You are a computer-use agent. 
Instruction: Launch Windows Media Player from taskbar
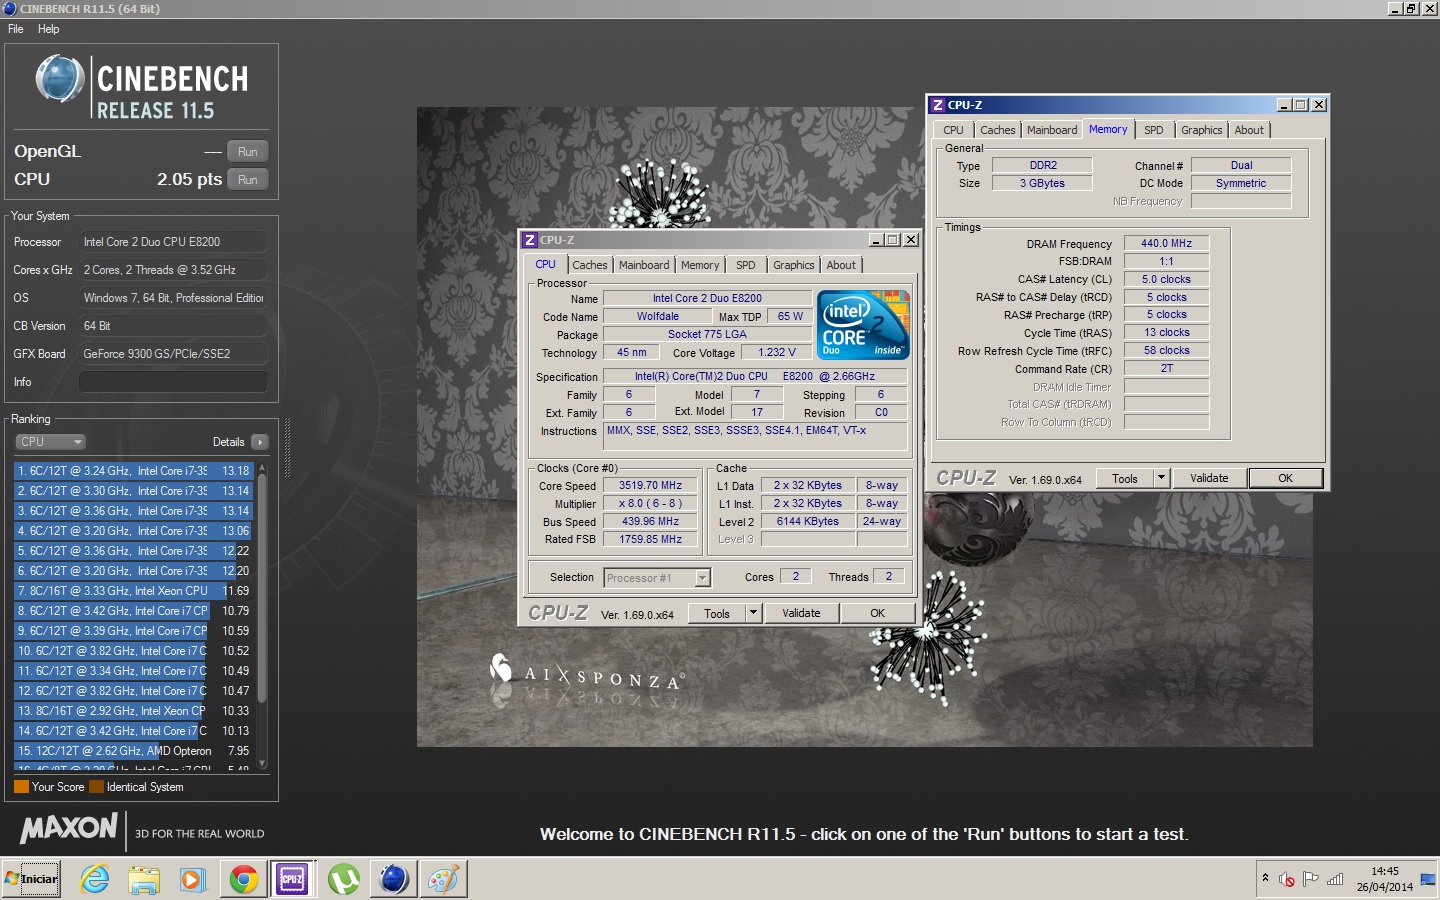[192, 879]
